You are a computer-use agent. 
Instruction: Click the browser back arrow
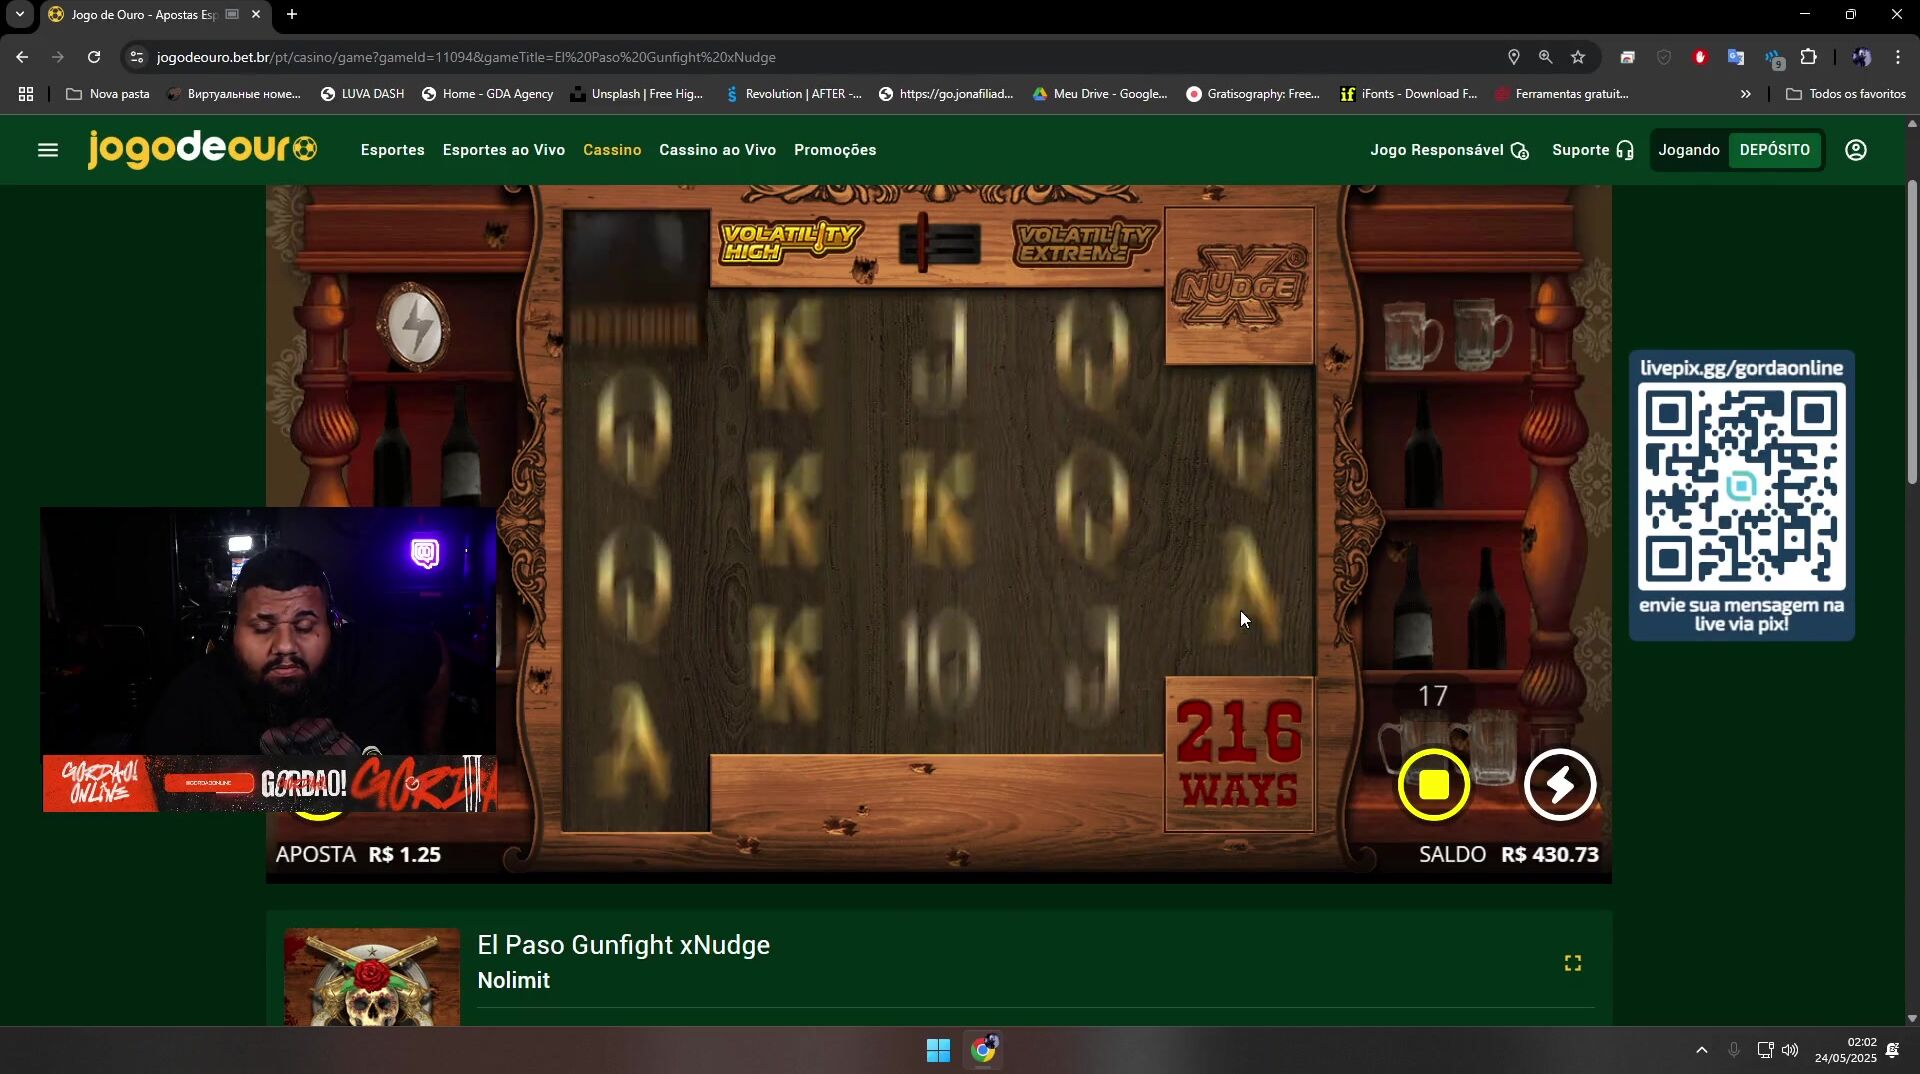coord(22,57)
